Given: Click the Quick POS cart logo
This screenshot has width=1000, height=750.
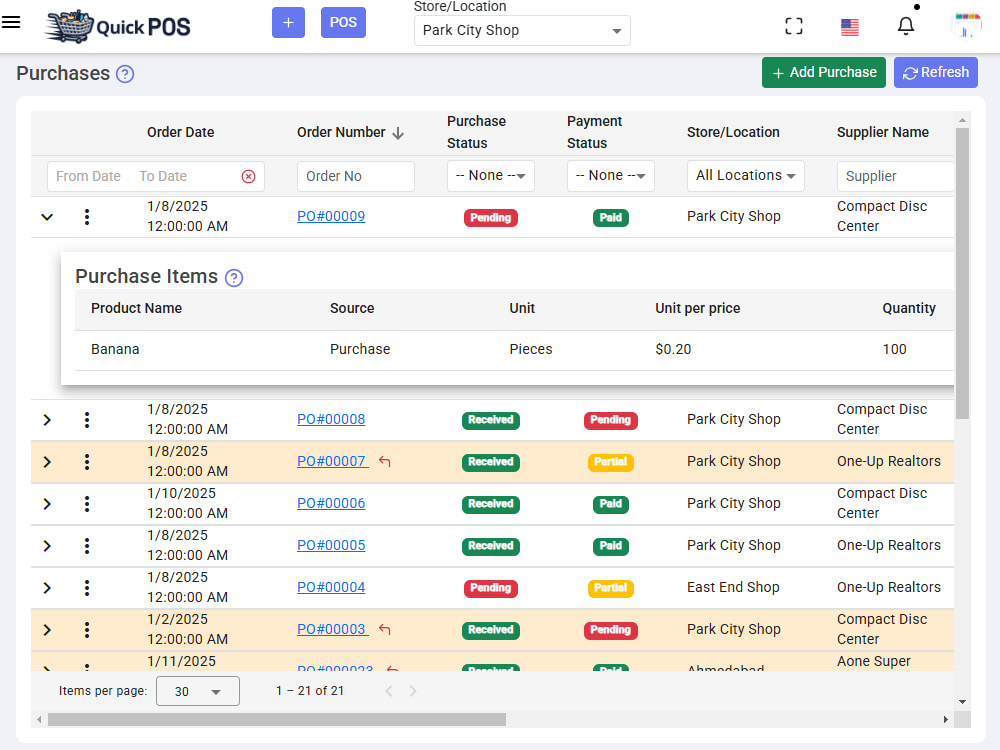Looking at the screenshot, I should click(118, 26).
